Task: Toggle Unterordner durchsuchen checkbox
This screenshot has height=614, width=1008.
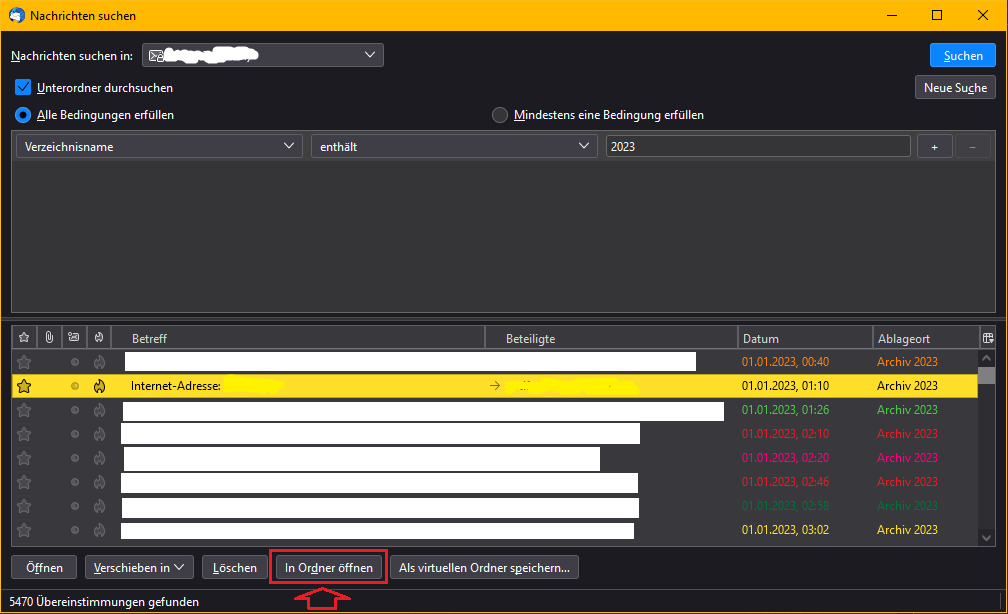Action: [23, 87]
